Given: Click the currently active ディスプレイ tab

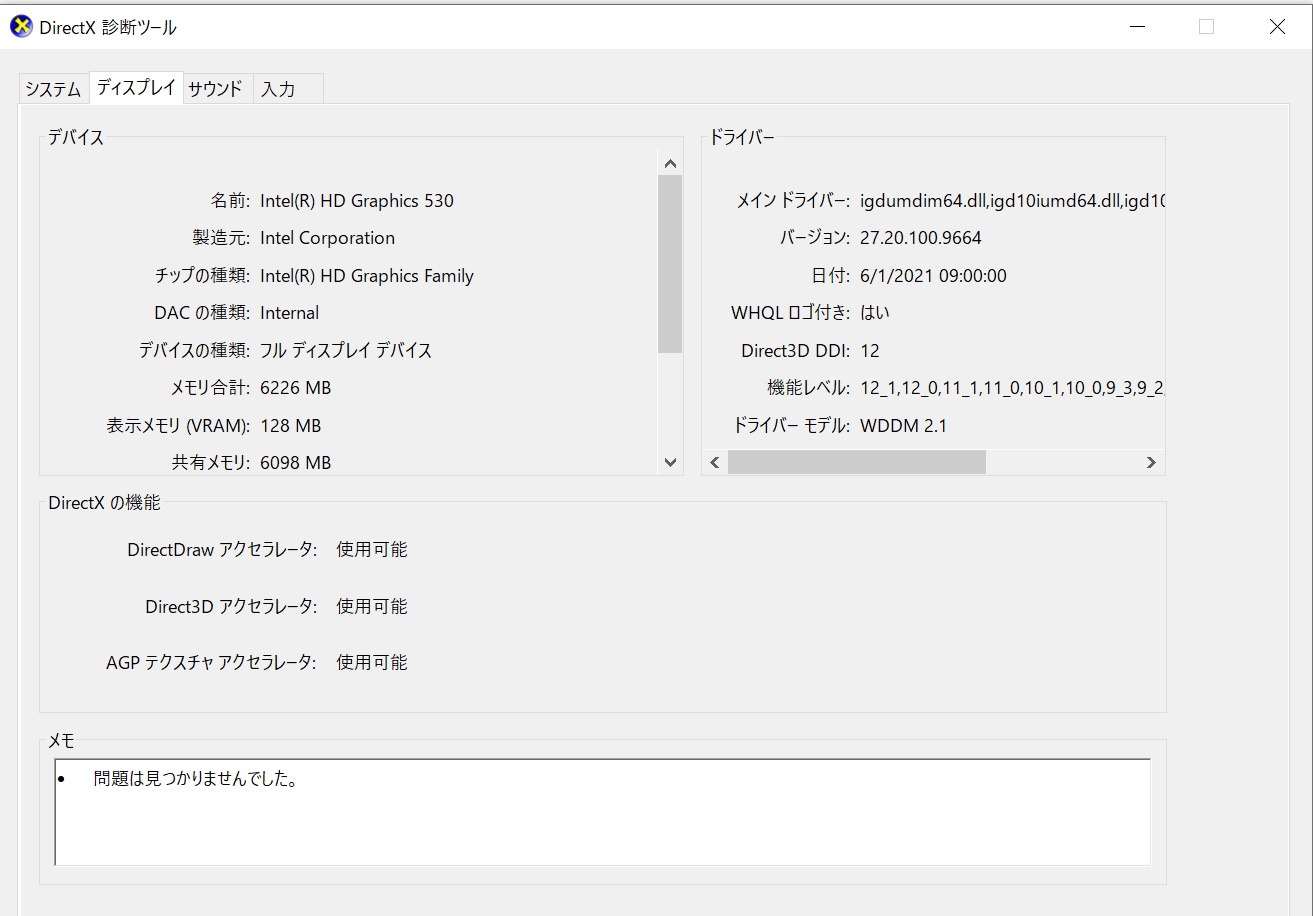Looking at the screenshot, I should tap(136, 87).
